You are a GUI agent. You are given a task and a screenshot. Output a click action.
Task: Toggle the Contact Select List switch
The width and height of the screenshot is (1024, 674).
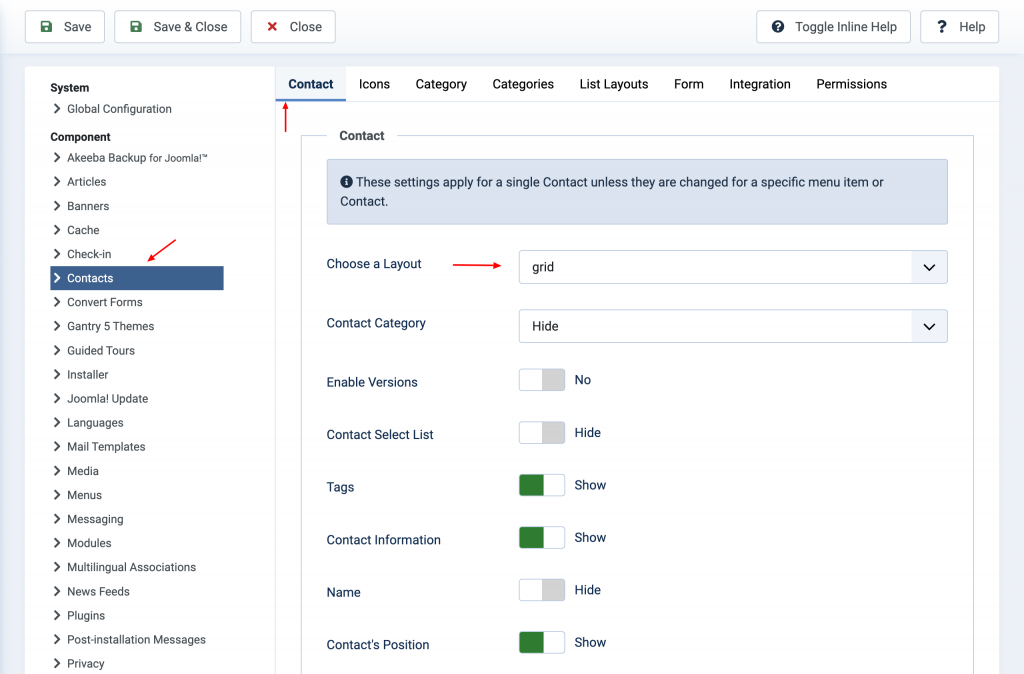tap(542, 432)
